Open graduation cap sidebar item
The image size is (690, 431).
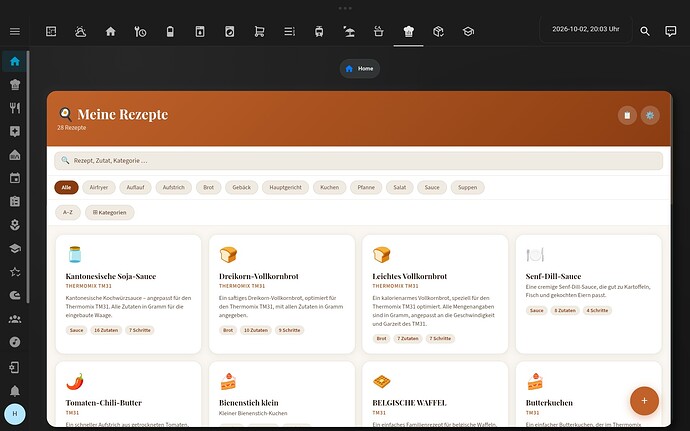[x=15, y=248]
